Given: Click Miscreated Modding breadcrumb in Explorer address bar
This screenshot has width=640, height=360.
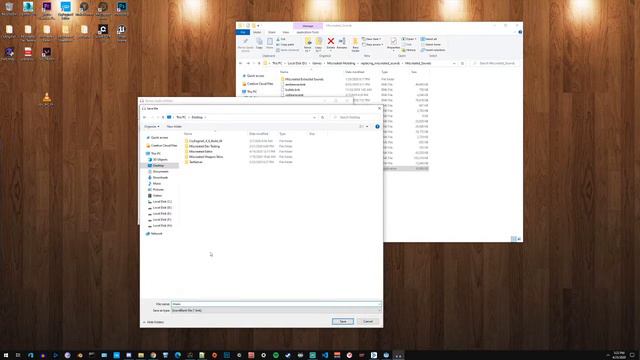Looking at the screenshot, I should pos(341,63).
